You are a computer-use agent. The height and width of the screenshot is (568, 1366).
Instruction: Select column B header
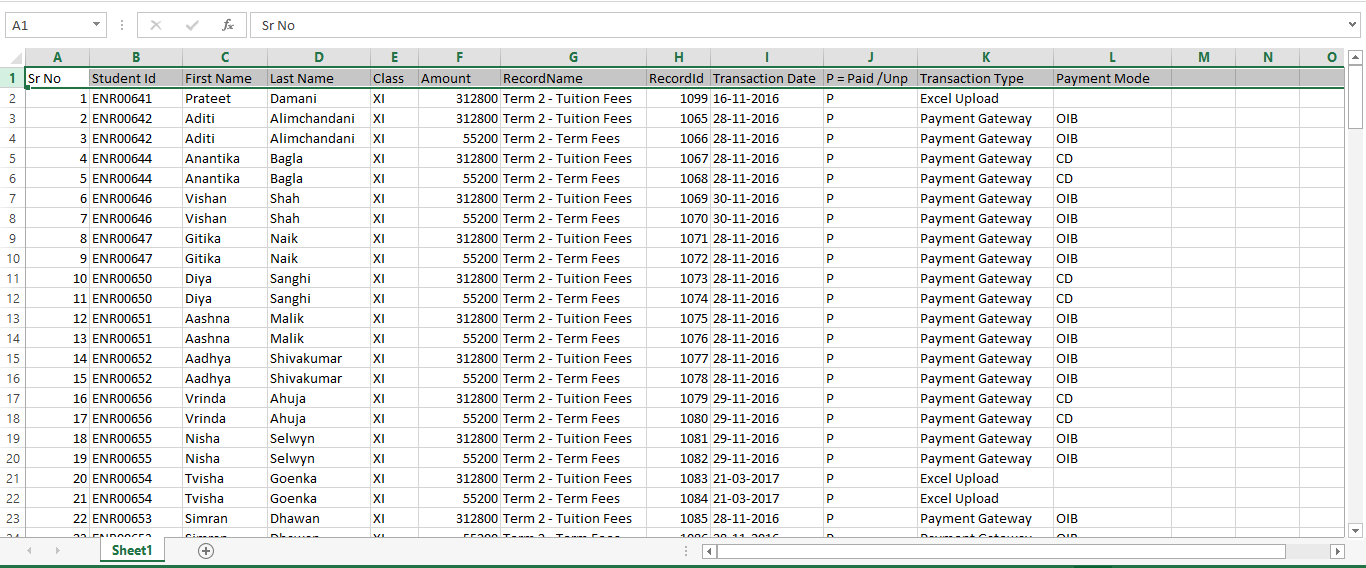[x=136, y=57]
